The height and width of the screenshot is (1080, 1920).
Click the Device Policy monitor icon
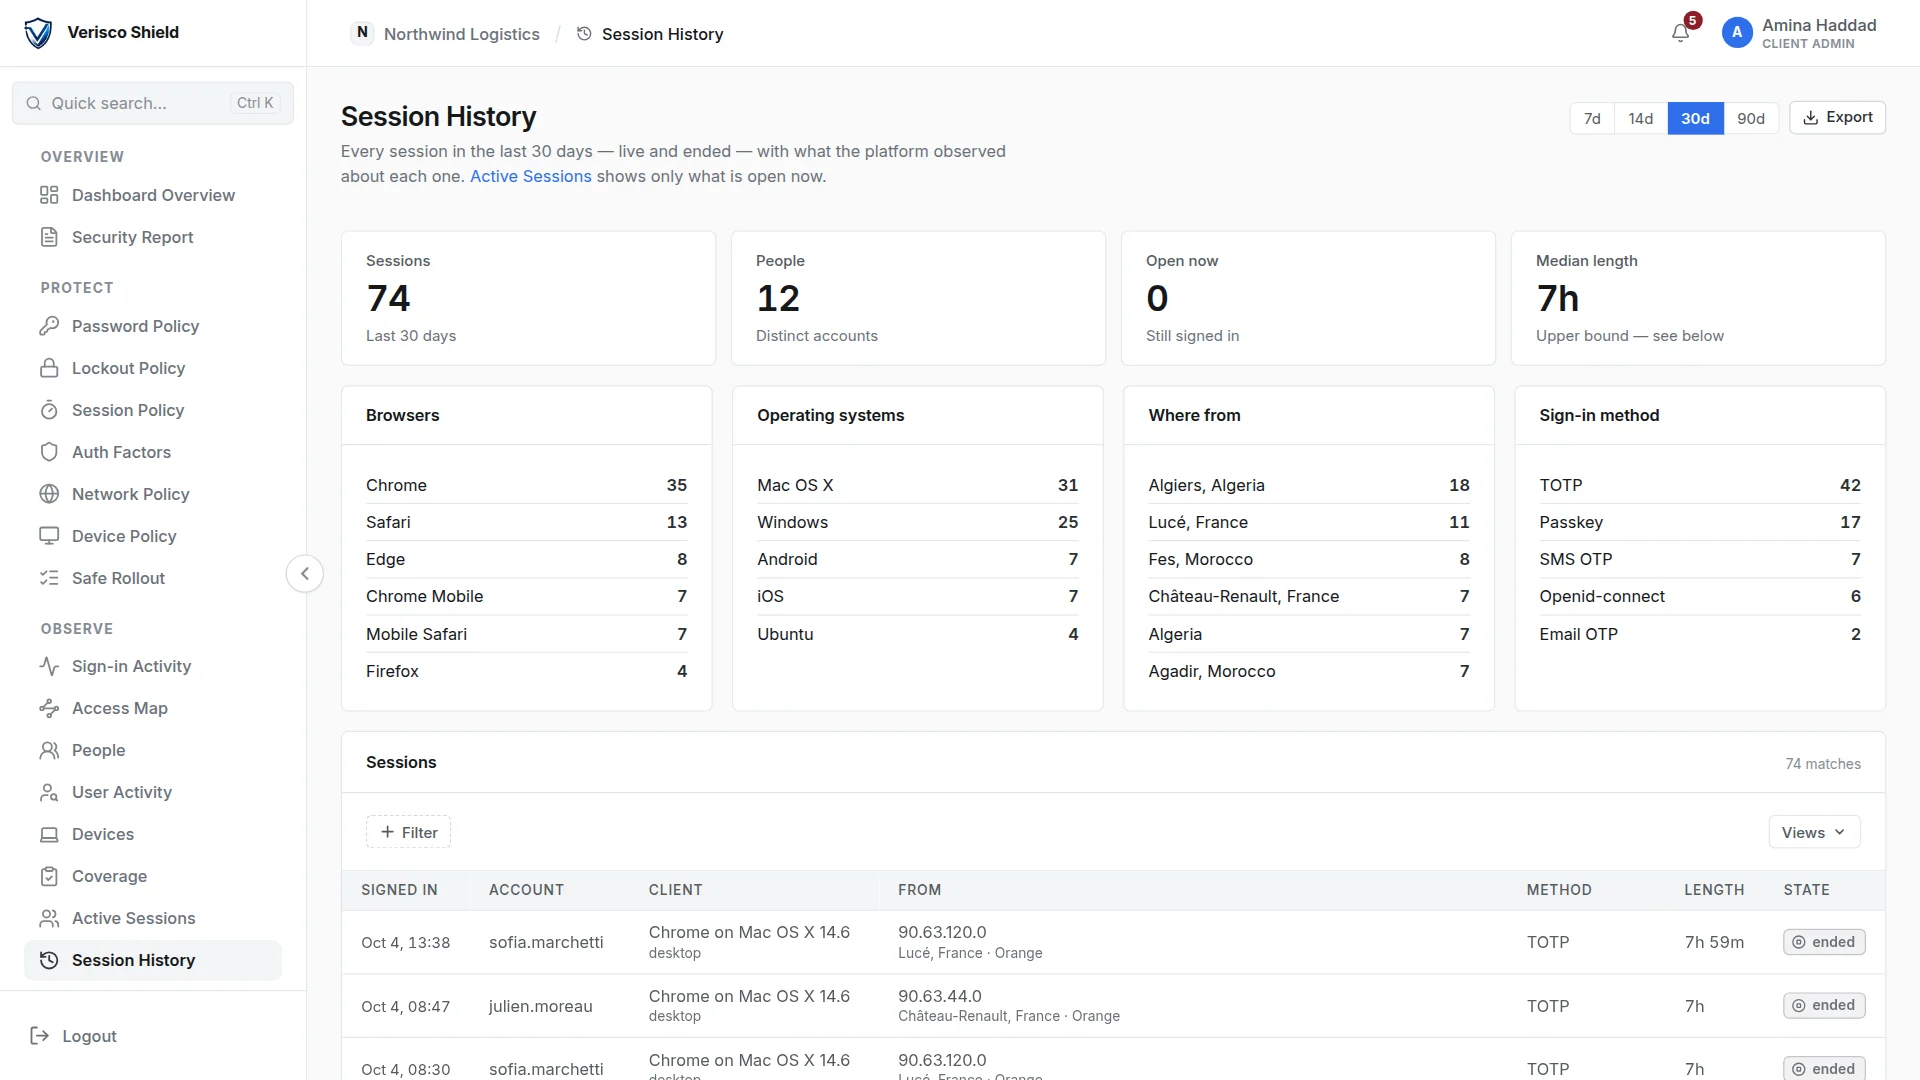(x=49, y=536)
